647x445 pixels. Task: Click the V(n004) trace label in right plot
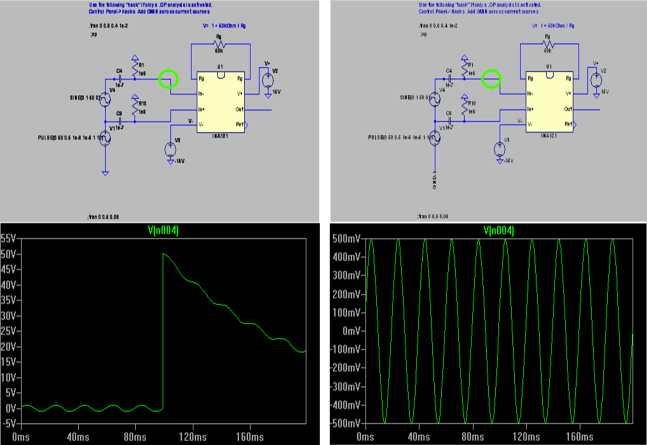(498, 230)
